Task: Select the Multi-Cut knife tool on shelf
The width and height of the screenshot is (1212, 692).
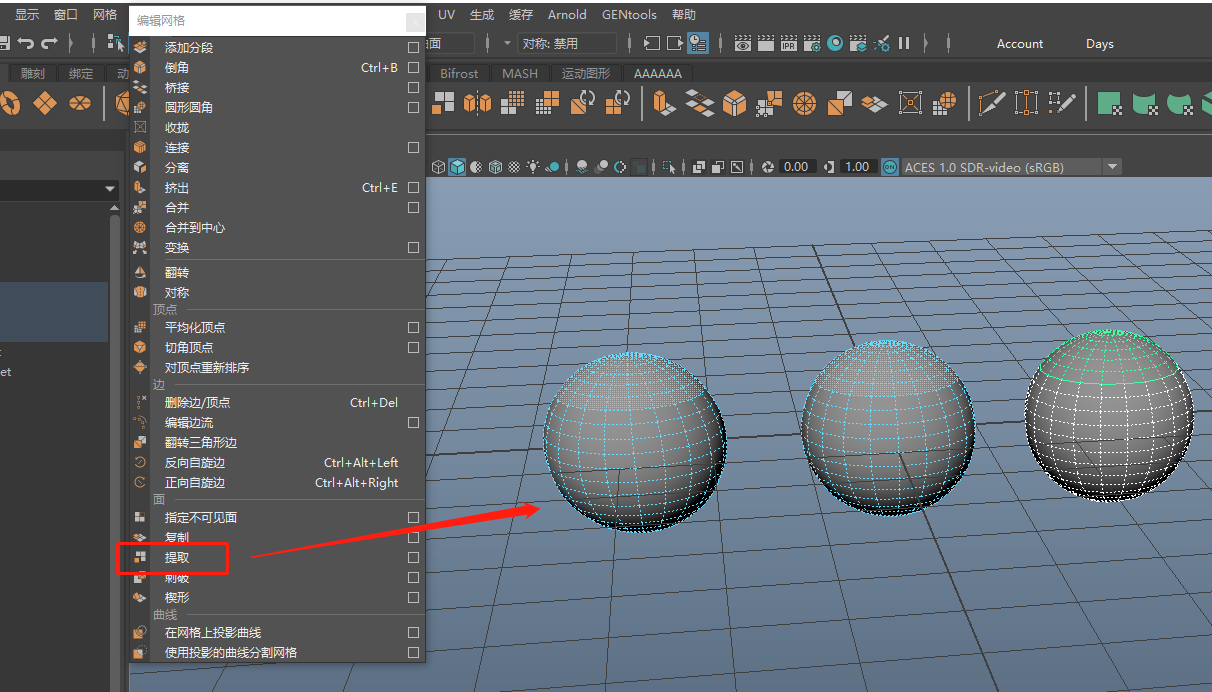Action: coord(991,102)
